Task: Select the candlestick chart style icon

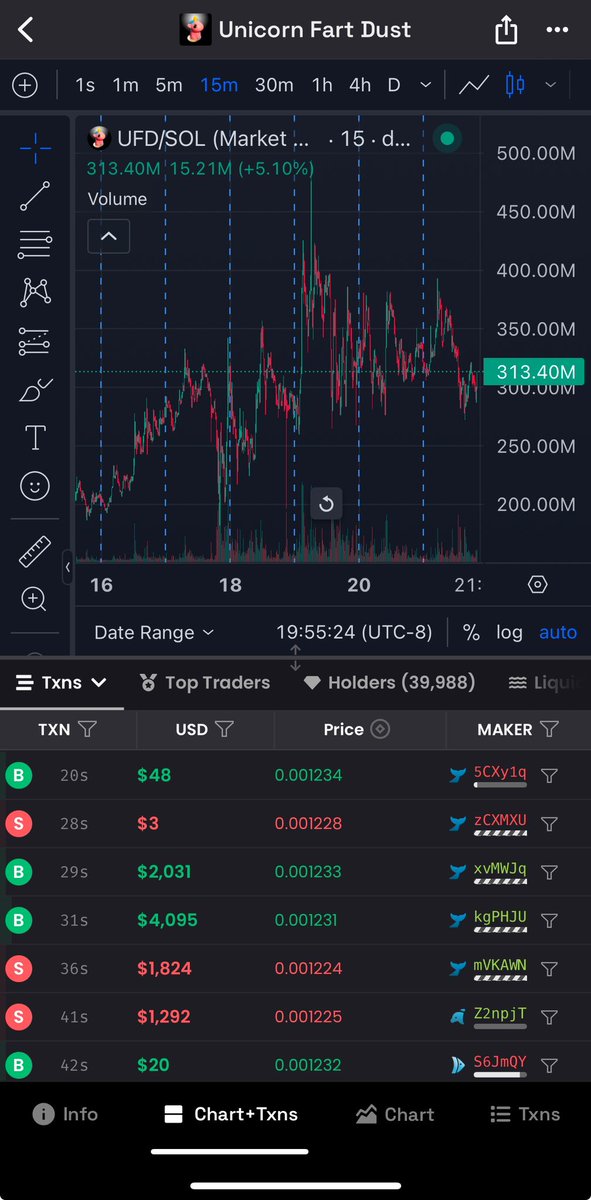Action: [515, 85]
